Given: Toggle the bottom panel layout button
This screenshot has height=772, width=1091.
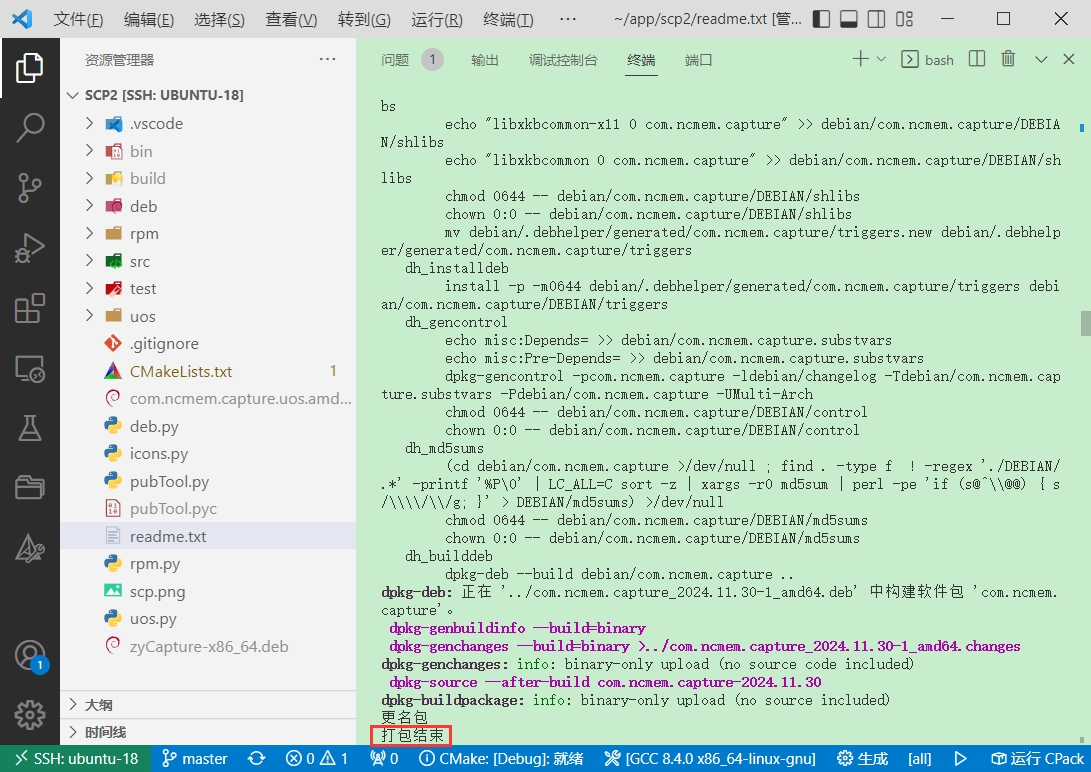Looking at the screenshot, I should (x=849, y=20).
